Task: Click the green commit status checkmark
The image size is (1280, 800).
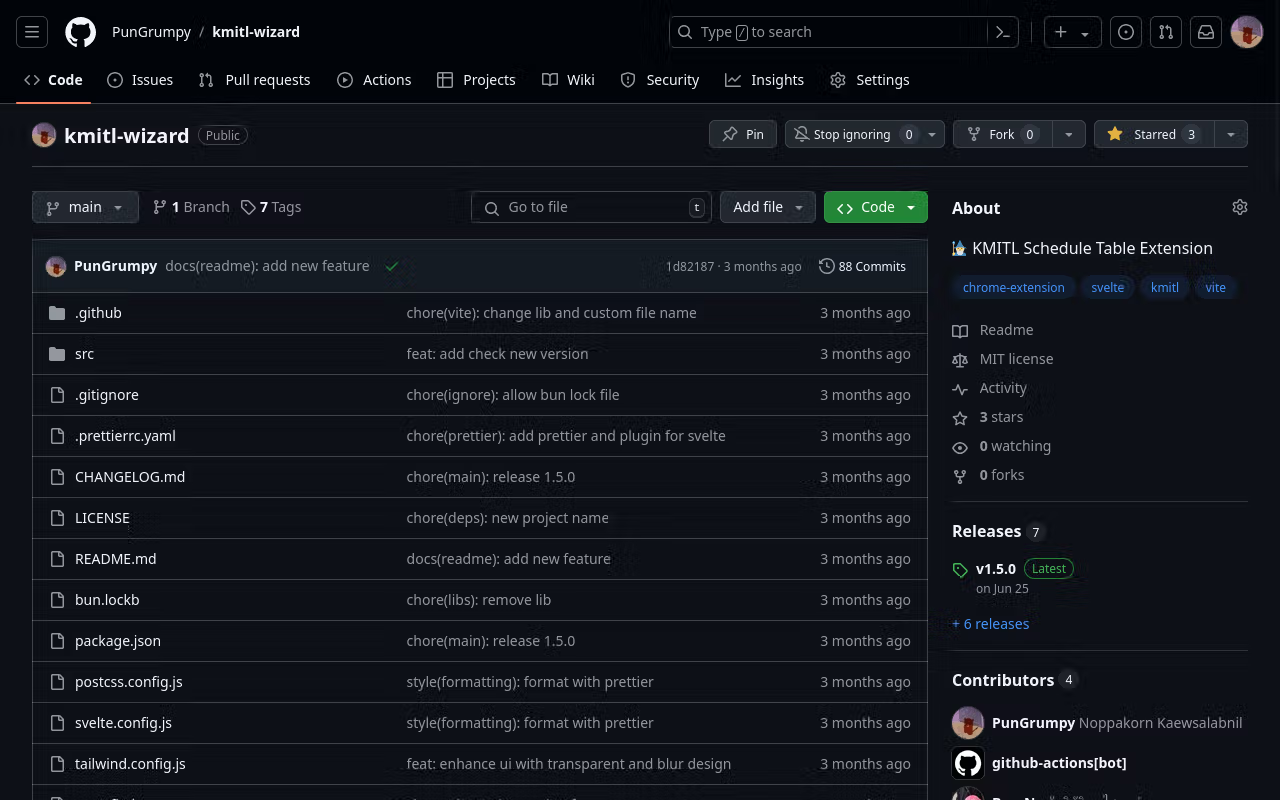Action: coord(392,266)
